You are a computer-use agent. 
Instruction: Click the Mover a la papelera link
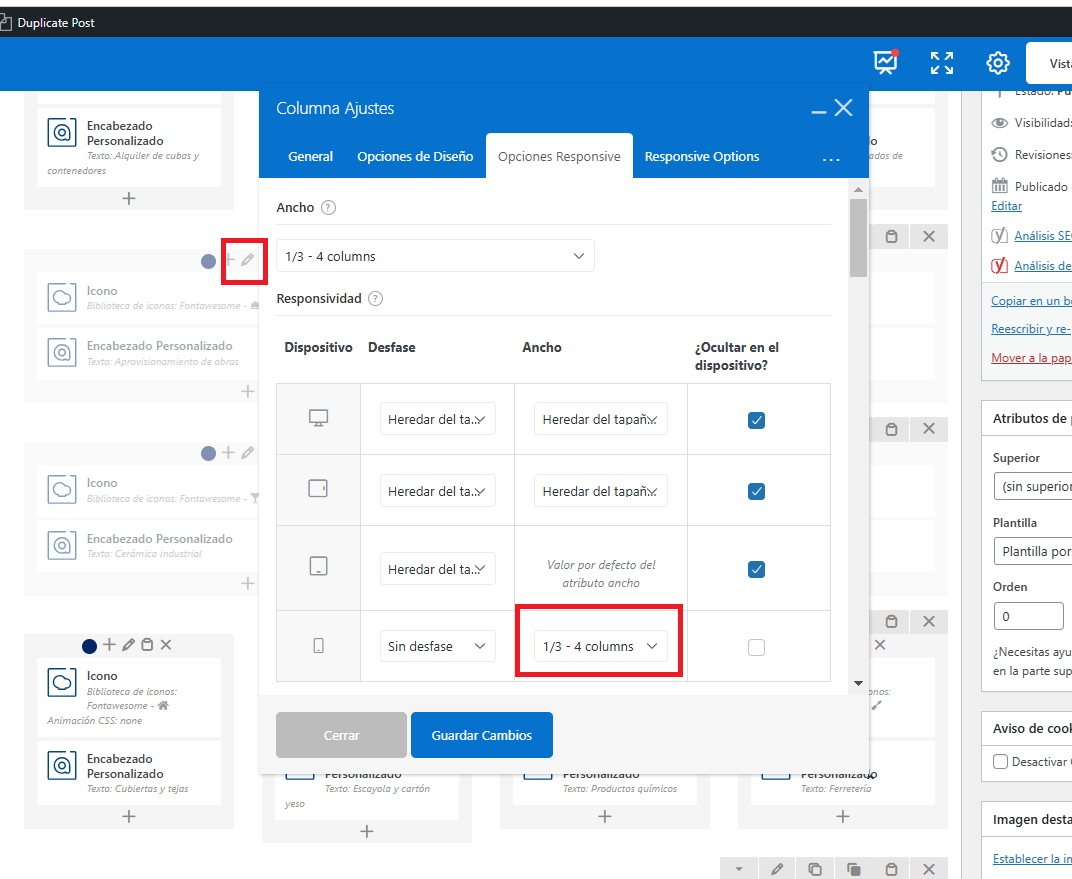1031,358
